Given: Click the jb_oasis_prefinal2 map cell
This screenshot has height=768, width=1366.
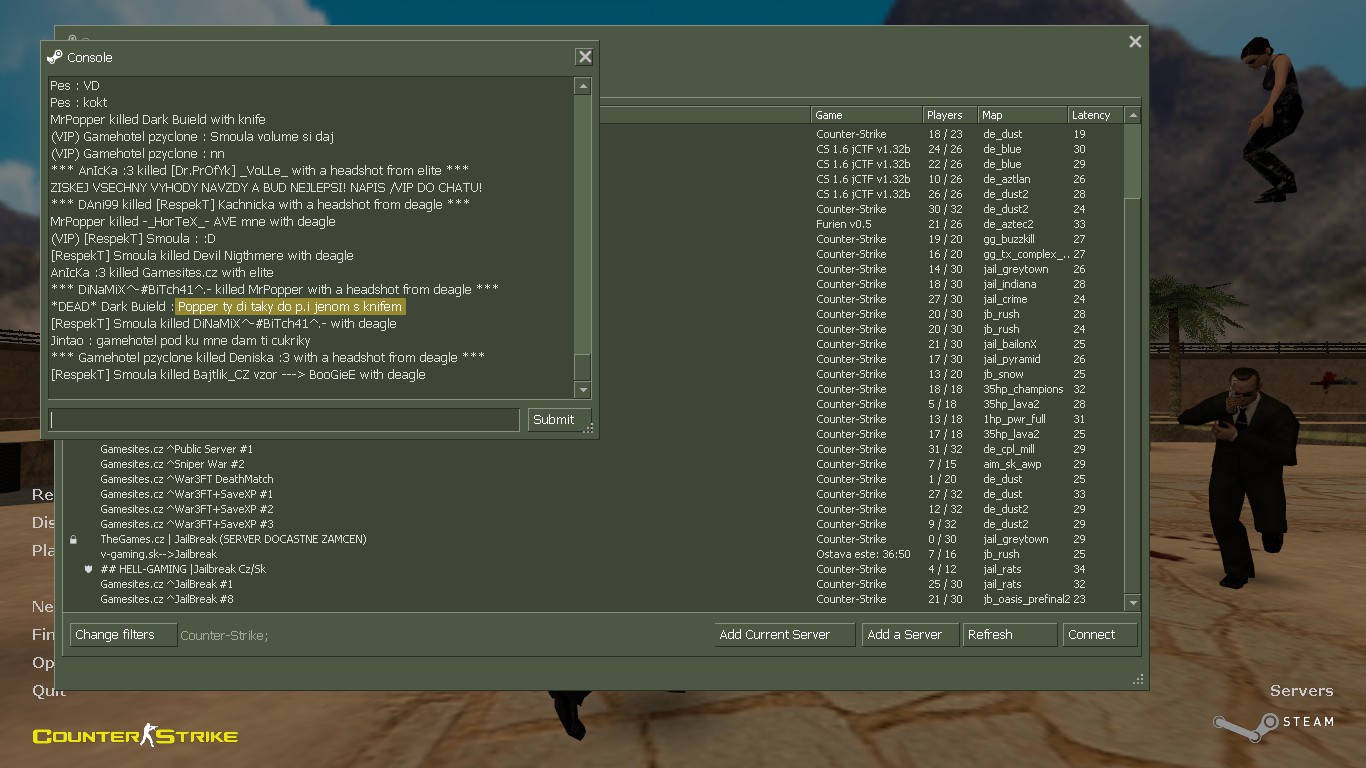Looking at the screenshot, I should (x=1026, y=600).
